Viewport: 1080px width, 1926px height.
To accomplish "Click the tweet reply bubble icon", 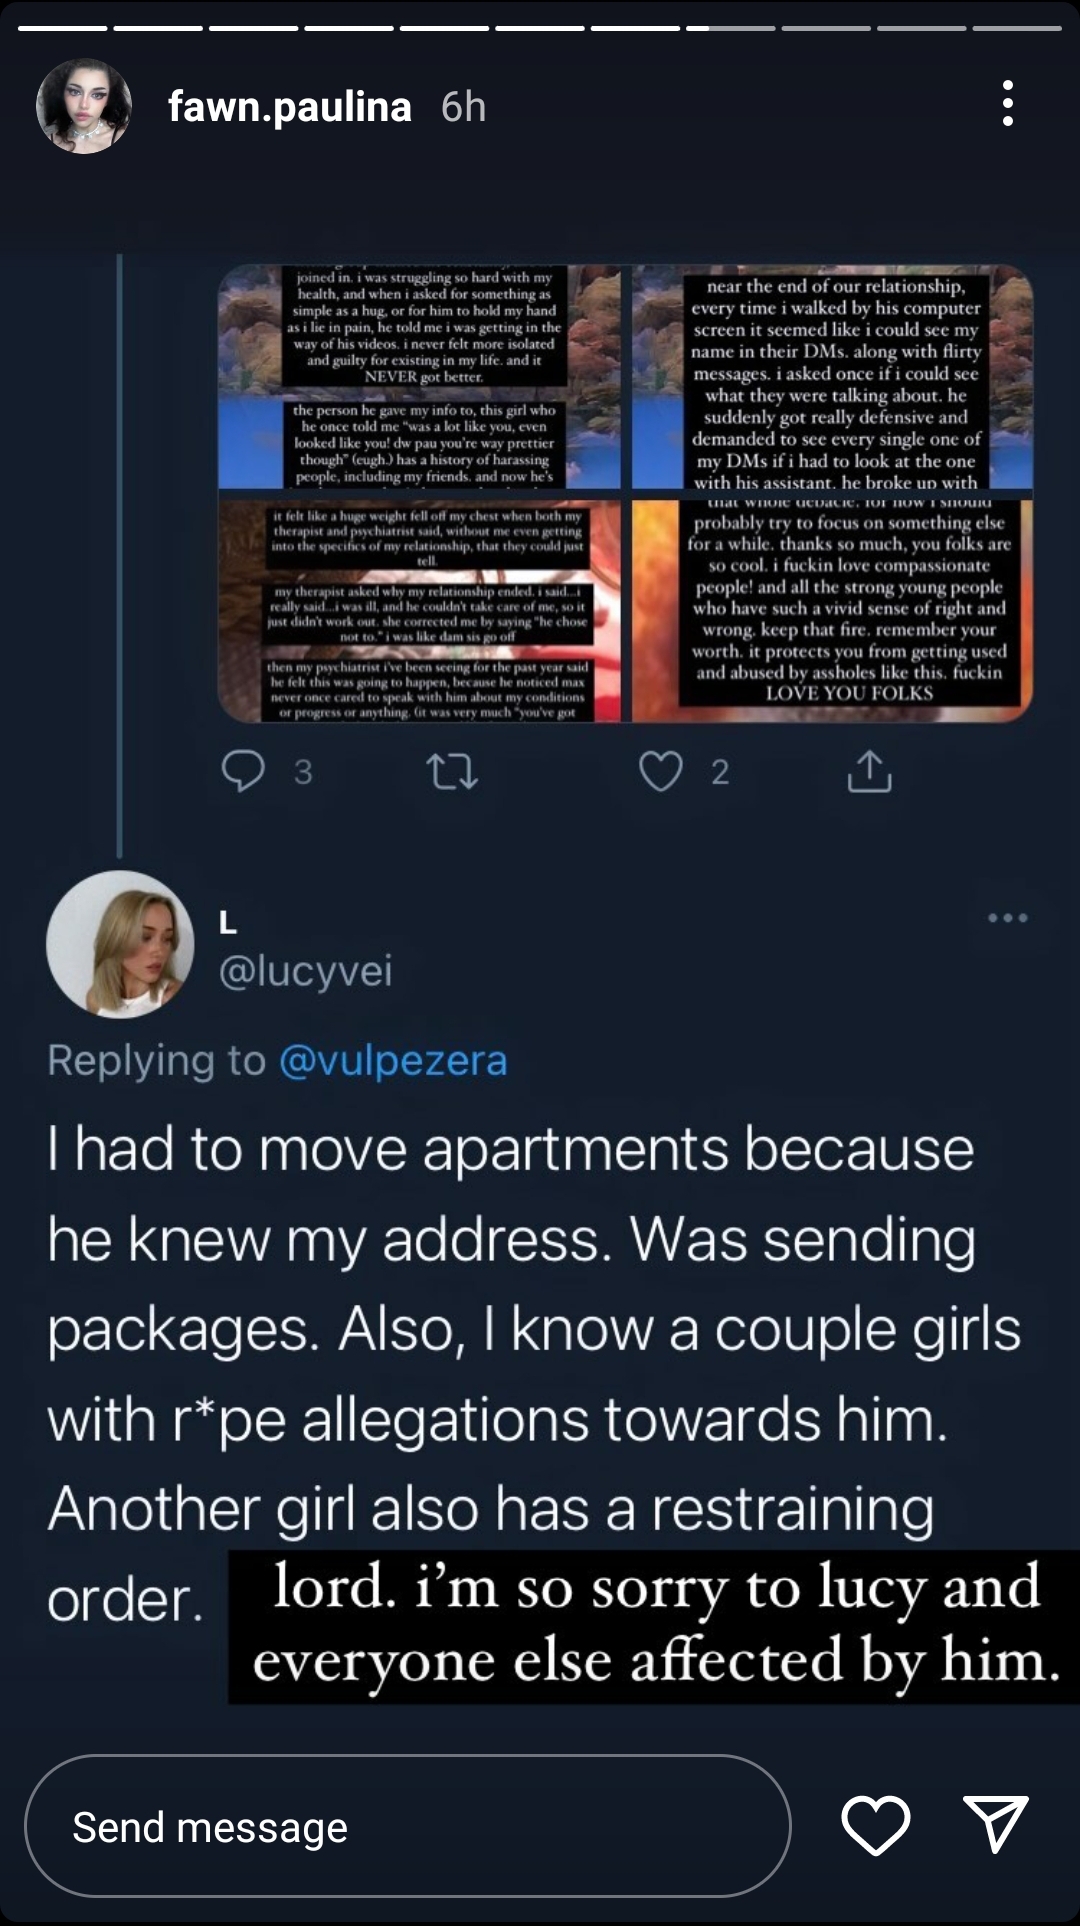I will click(243, 771).
